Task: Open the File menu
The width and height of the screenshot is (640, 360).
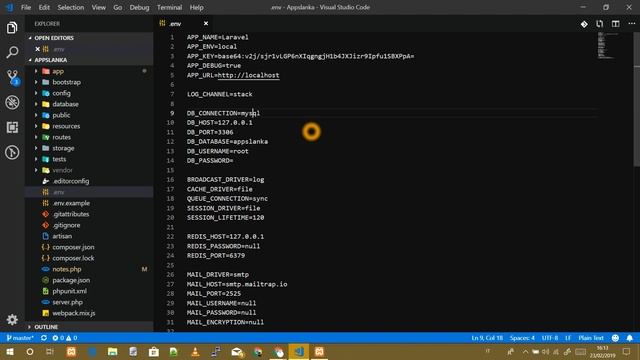Action: pyautogui.click(x=26, y=7)
